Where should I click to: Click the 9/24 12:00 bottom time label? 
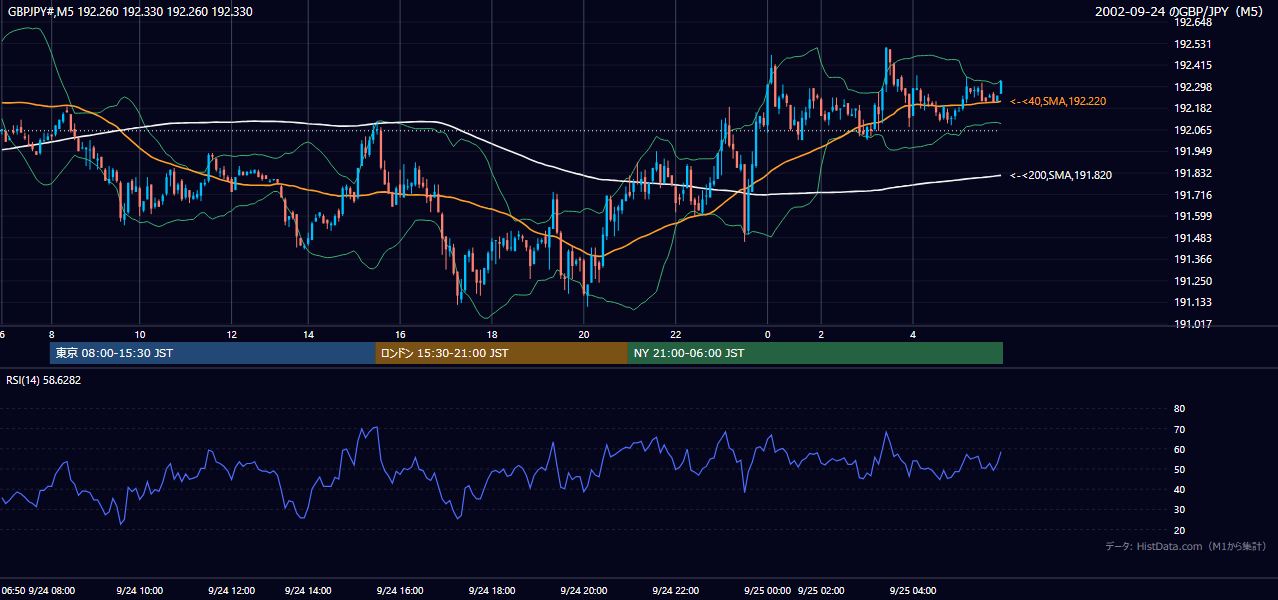click(x=232, y=590)
